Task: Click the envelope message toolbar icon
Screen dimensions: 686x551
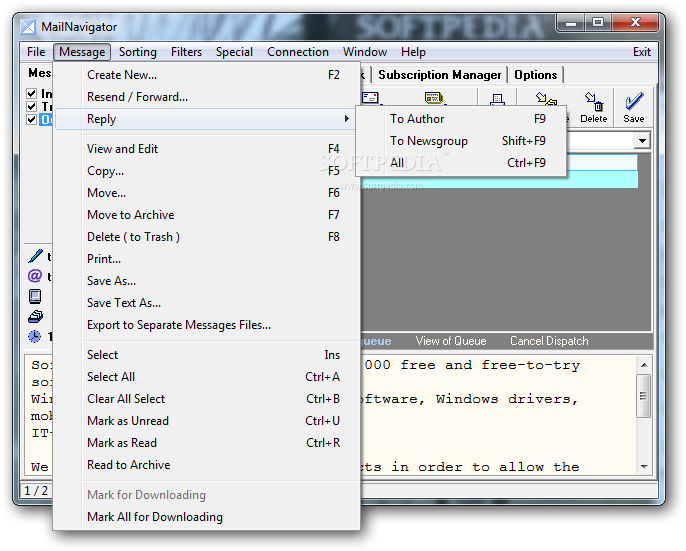Action: point(371,98)
